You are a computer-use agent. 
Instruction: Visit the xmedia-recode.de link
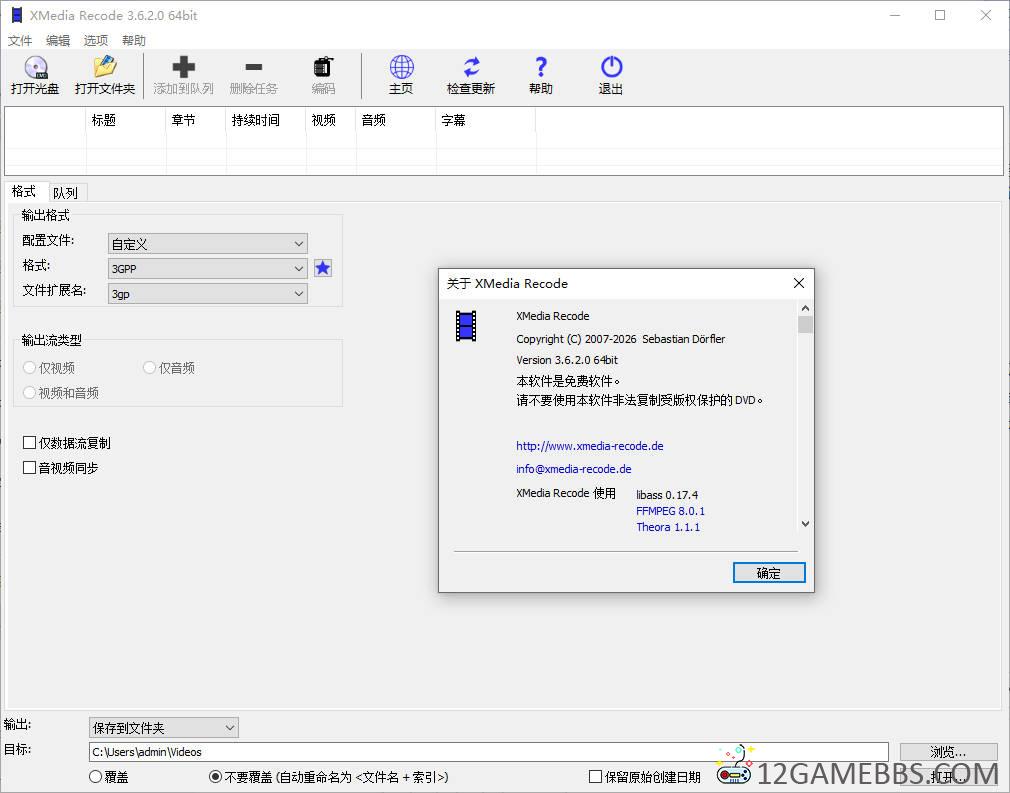point(589,446)
